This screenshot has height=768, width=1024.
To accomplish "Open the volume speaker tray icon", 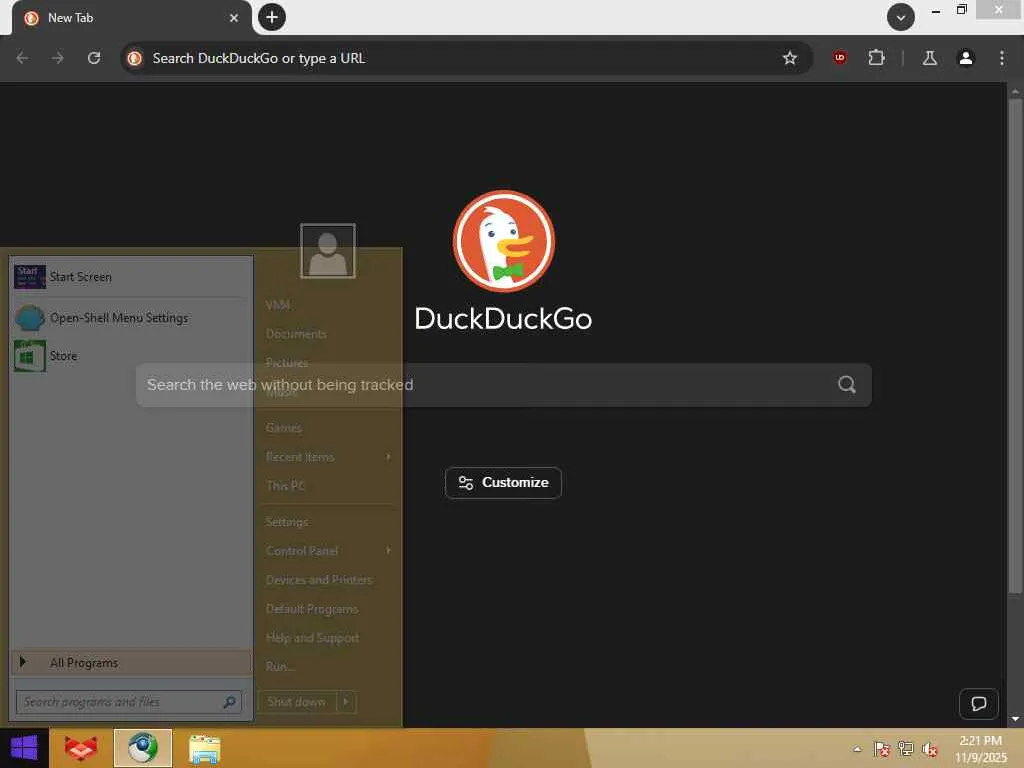I will click(x=929, y=749).
